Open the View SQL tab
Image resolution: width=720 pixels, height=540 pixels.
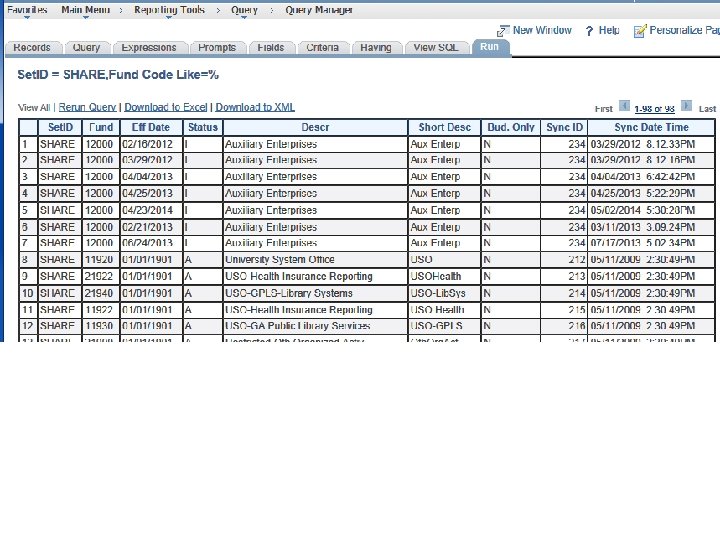(x=435, y=47)
